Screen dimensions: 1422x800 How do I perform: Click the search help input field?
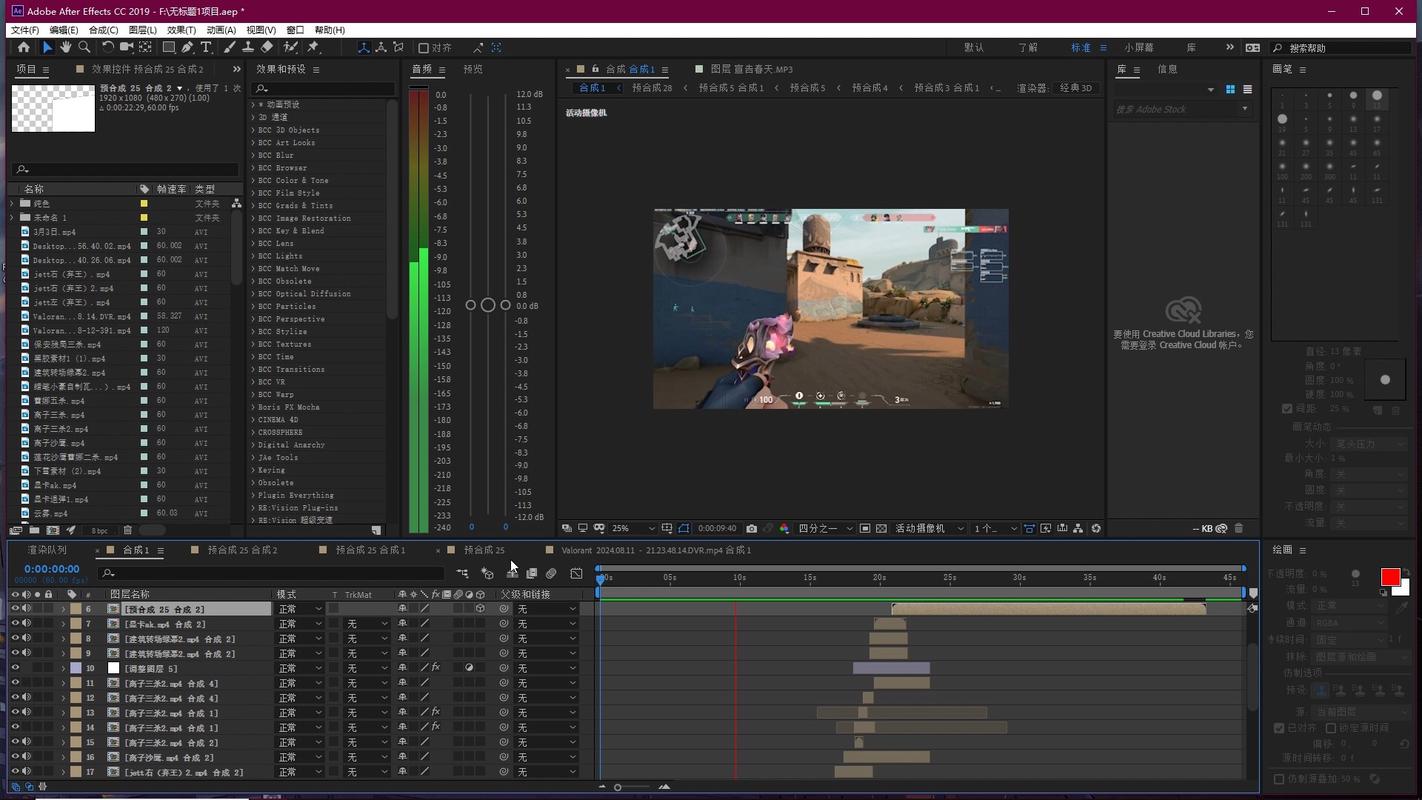(x=1343, y=48)
